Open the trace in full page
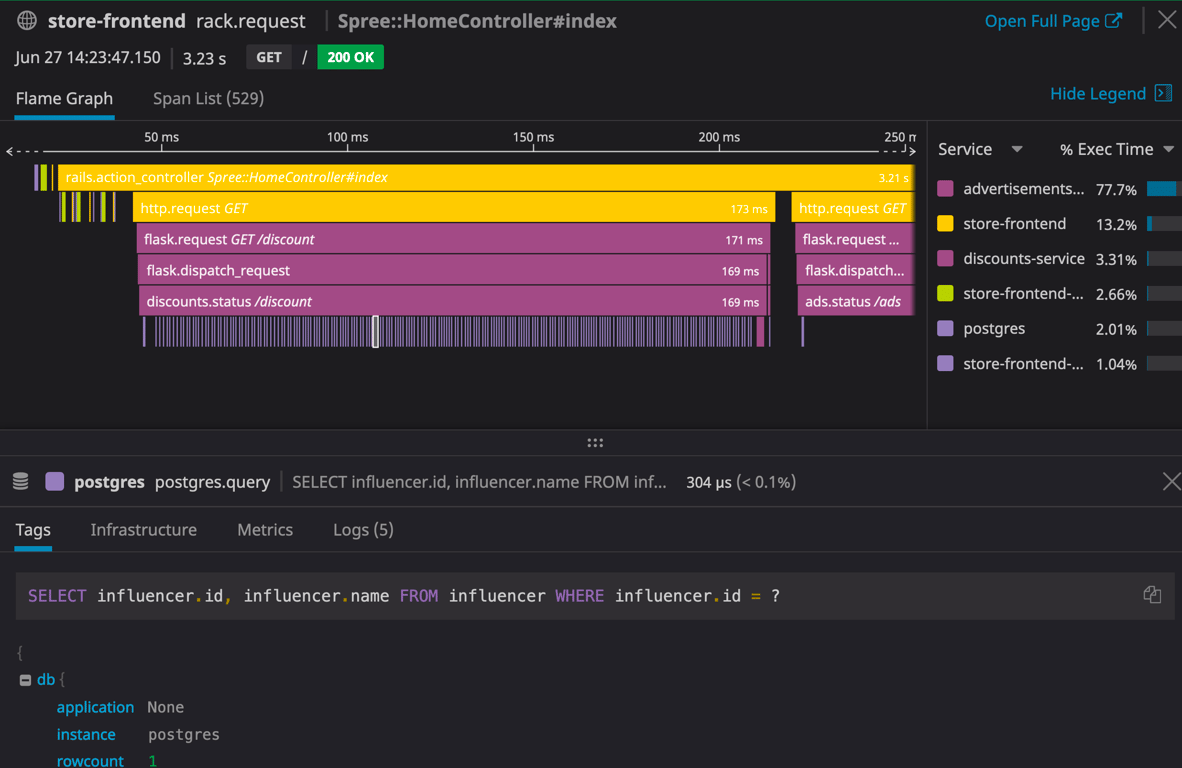The image size is (1182, 768). point(1053,21)
